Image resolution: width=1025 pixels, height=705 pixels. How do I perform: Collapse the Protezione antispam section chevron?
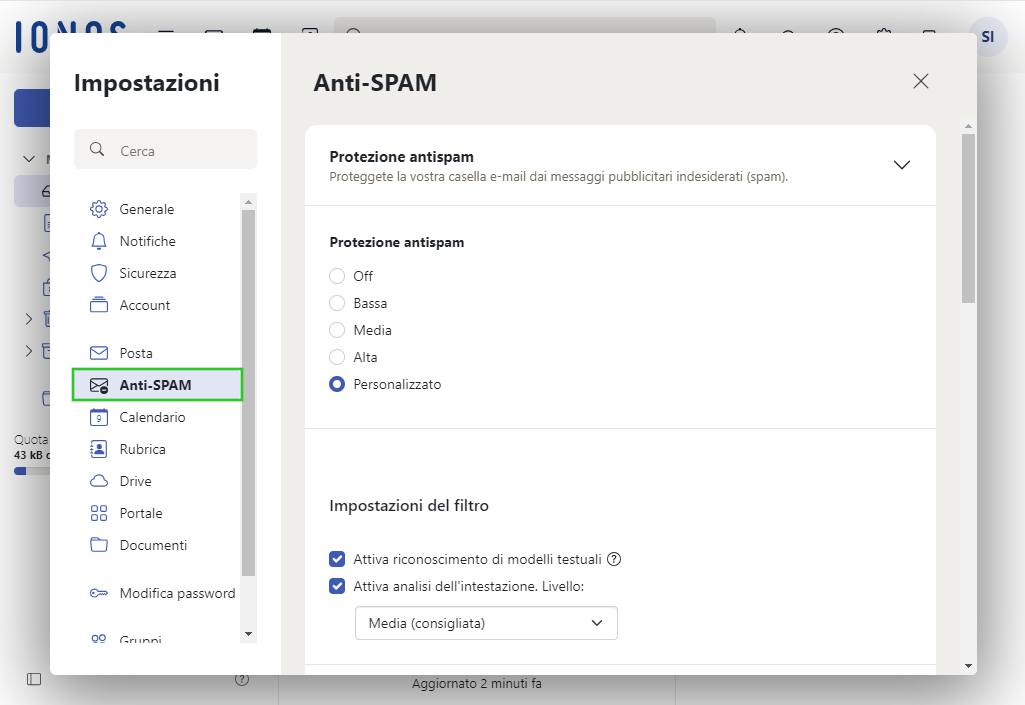[x=901, y=165]
